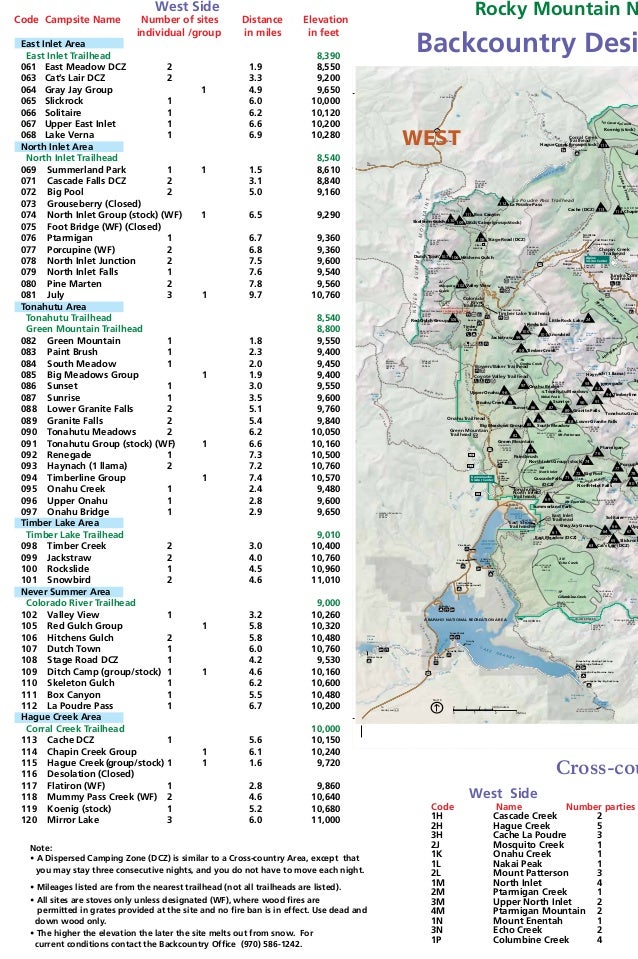Screen dimensions: 638x959
Task: Click the green 'Corral Creek Trailhead' line
Action: [75, 729]
